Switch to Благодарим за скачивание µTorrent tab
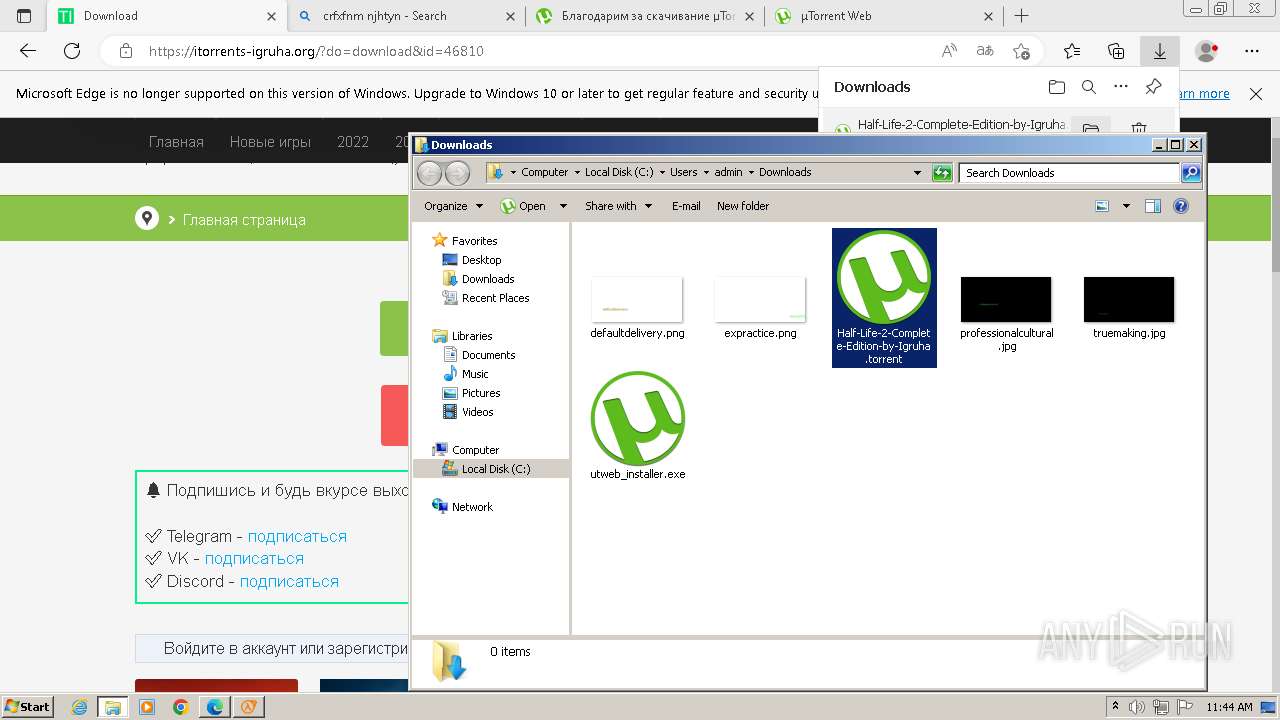This screenshot has height=720, width=1280. click(645, 16)
